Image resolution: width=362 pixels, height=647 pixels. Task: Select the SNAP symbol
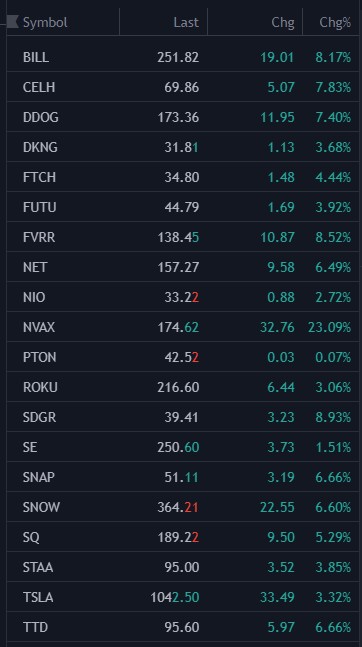point(183,477)
